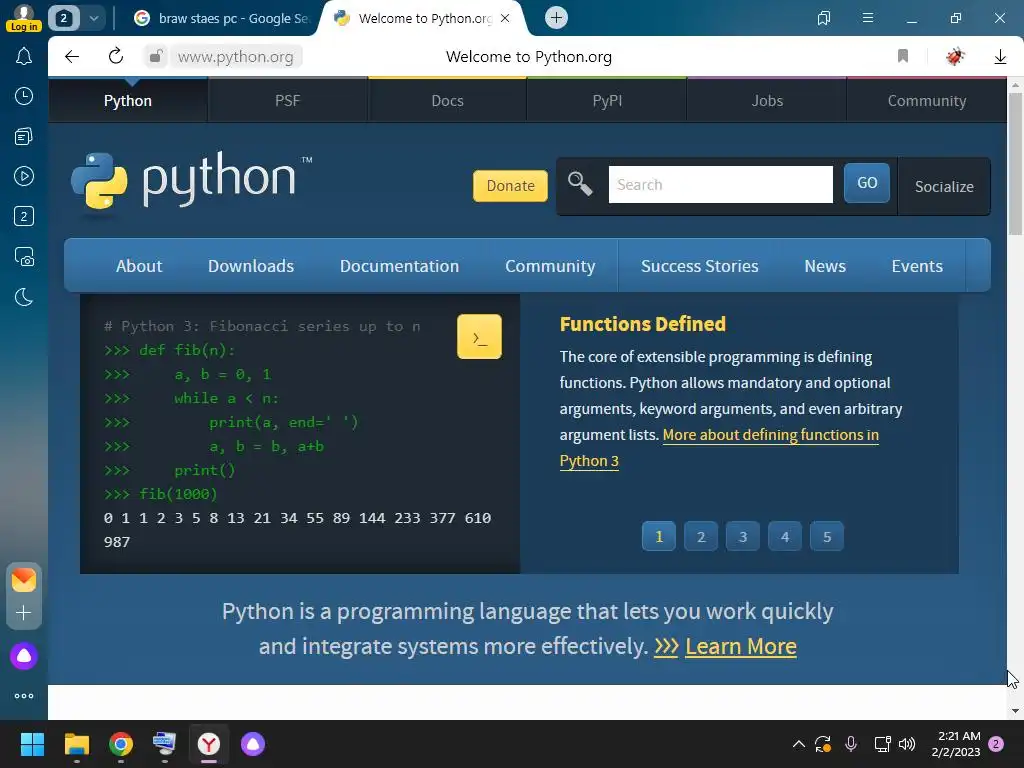This screenshot has width=1024, height=768.
Task: Open the ladybug extension icon
Action: [955, 56]
